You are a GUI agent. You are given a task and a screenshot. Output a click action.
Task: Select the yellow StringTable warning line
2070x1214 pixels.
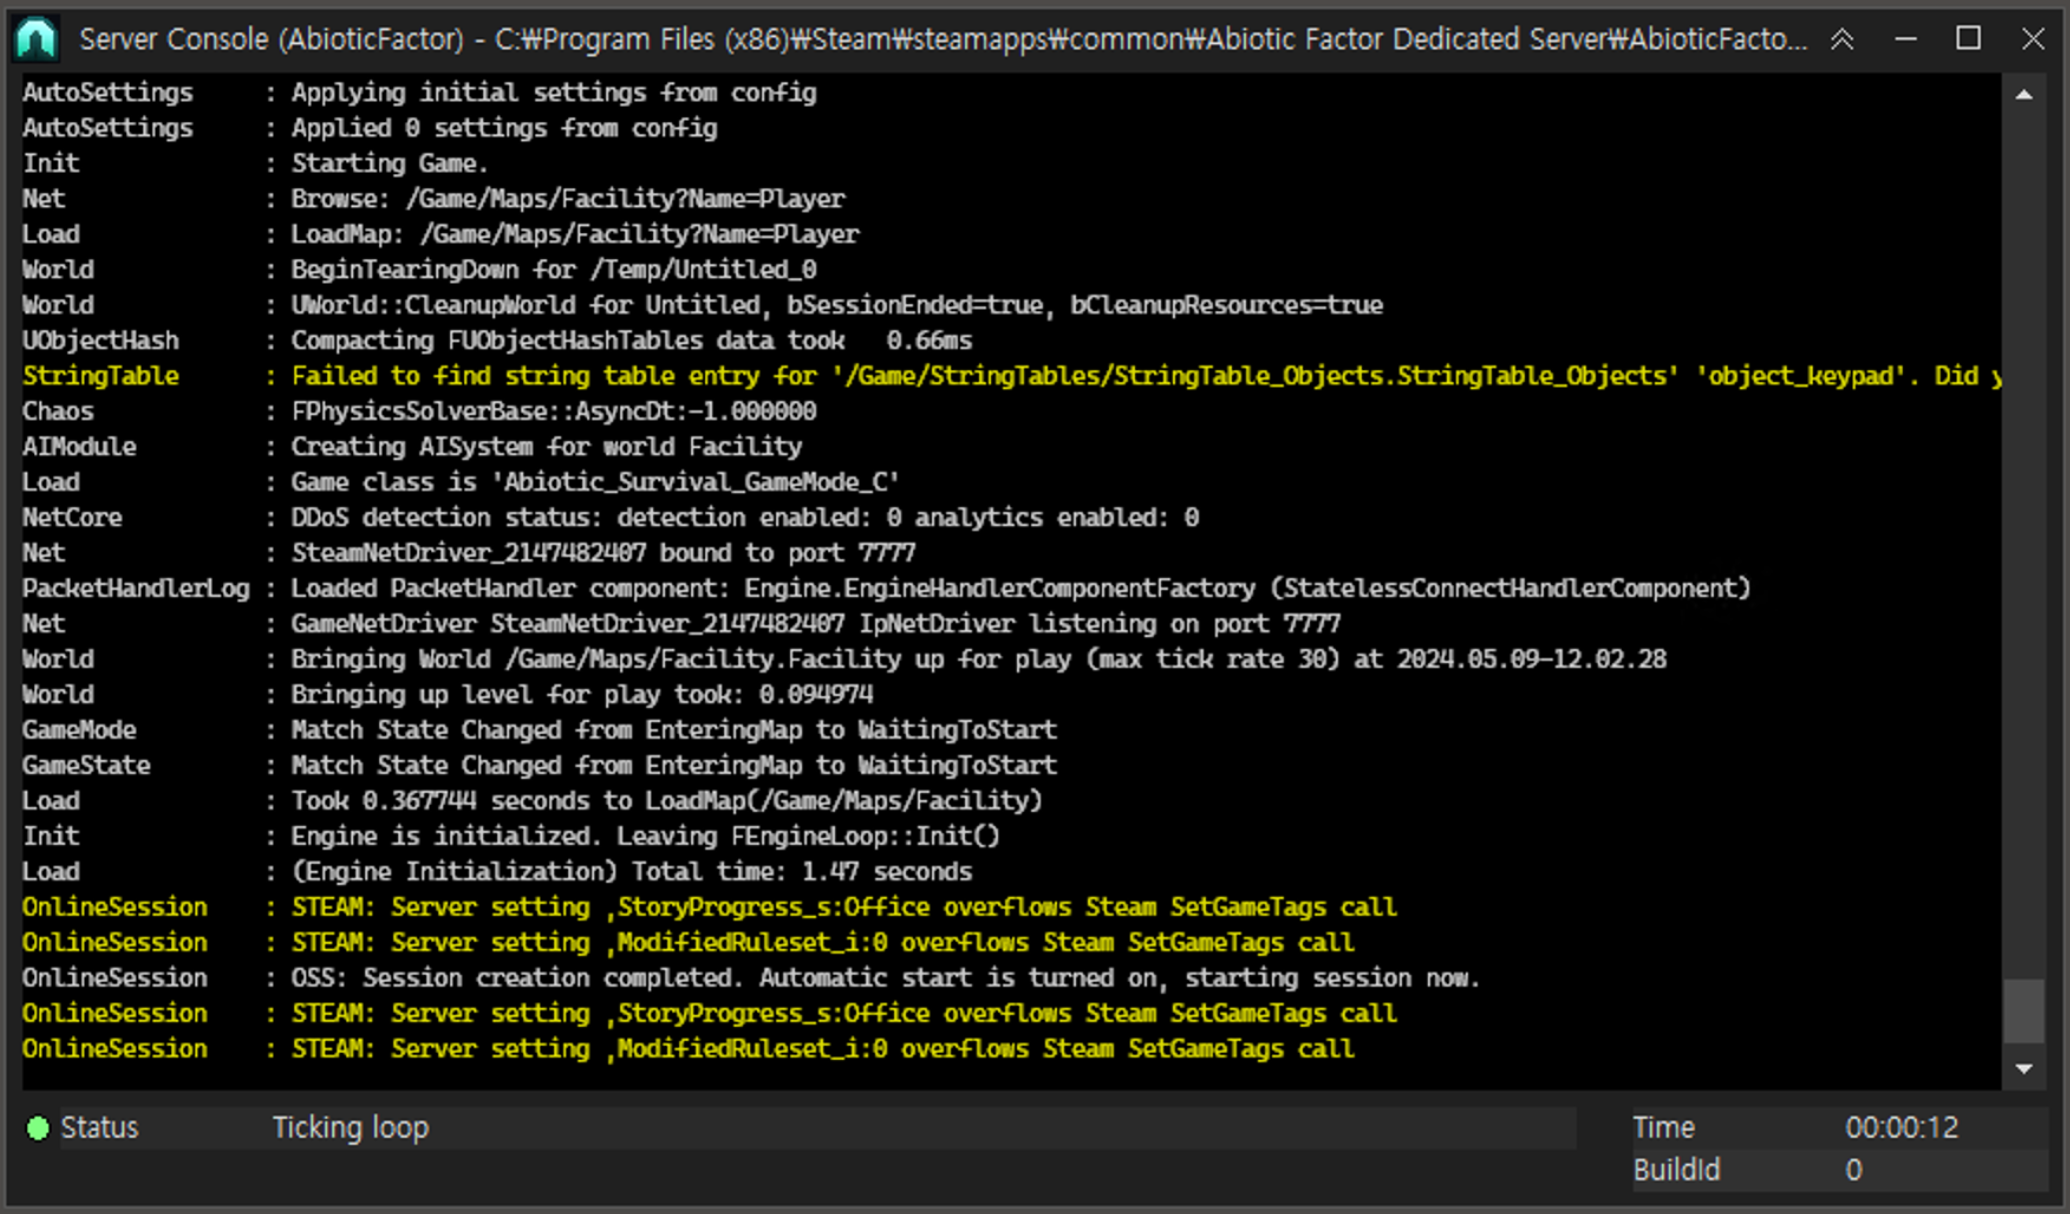coord(1011,376)
